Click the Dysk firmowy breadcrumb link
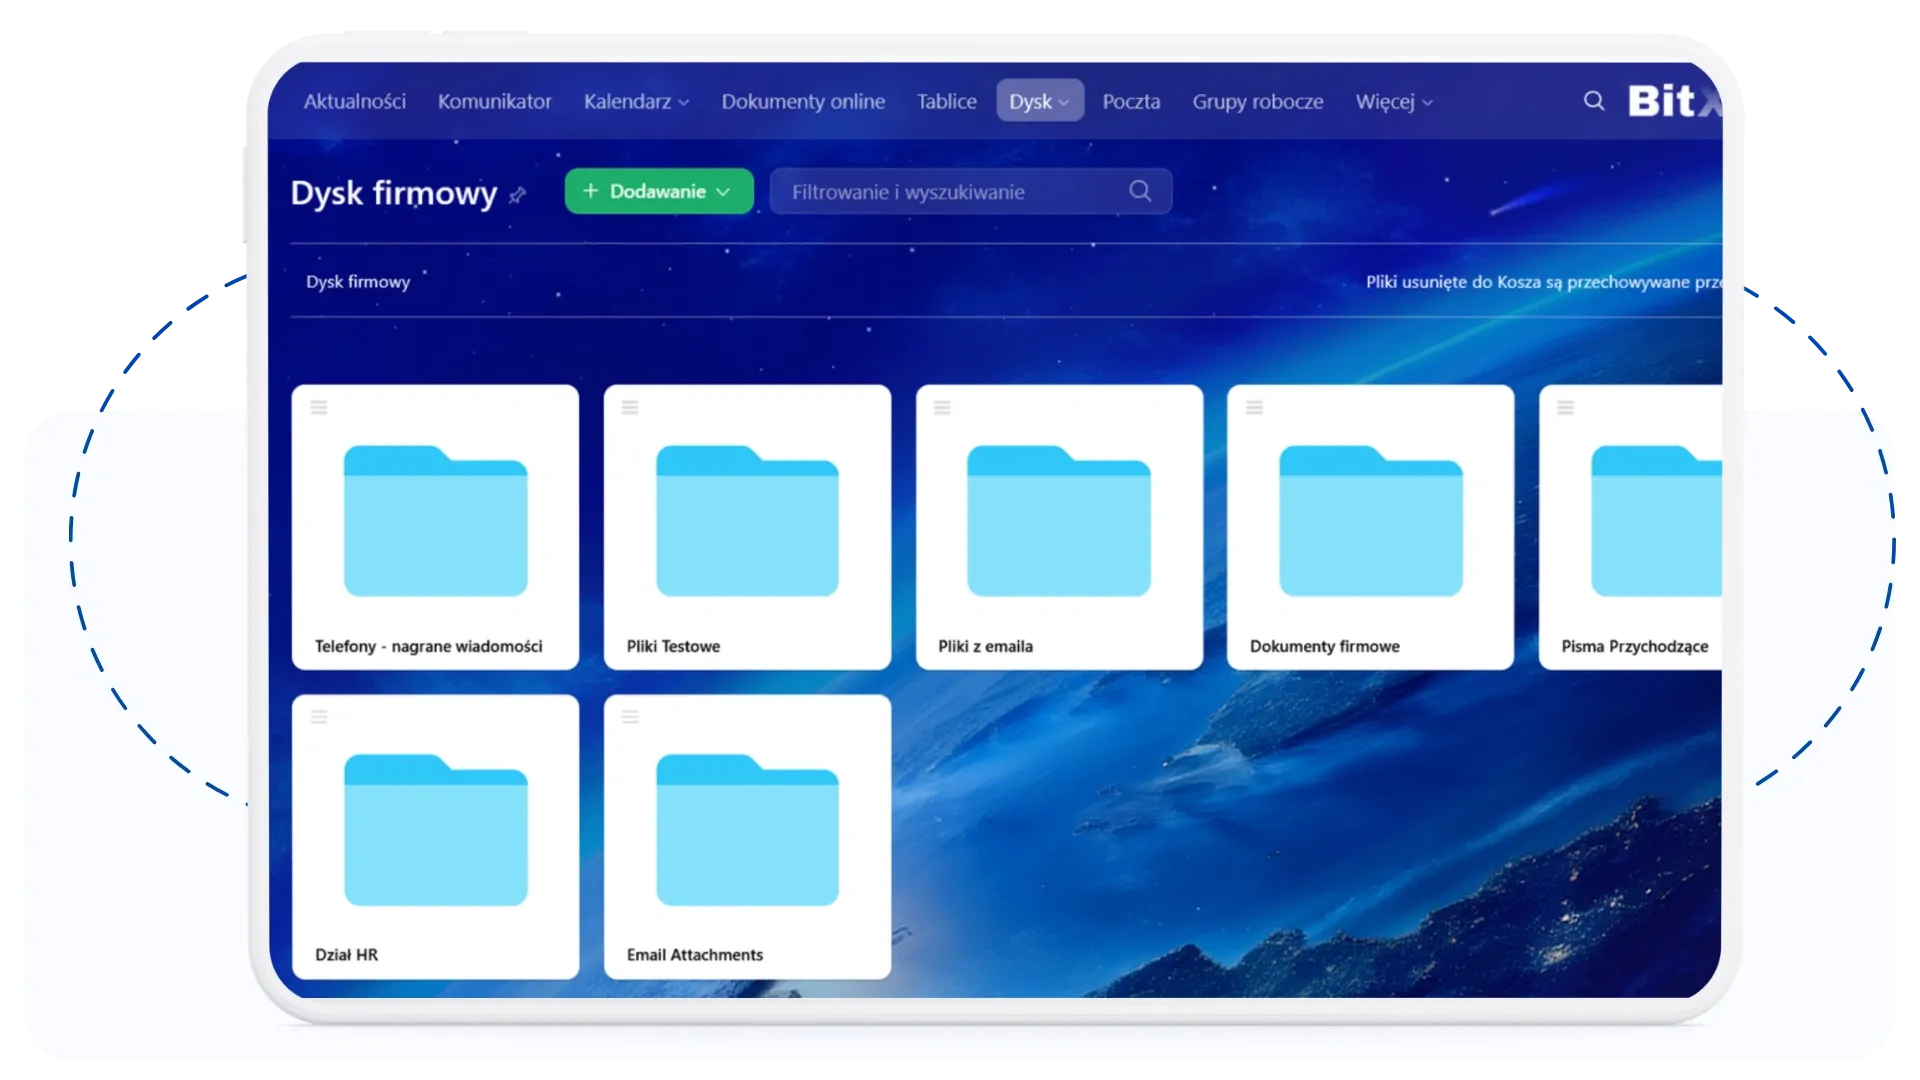 [358, 282]
